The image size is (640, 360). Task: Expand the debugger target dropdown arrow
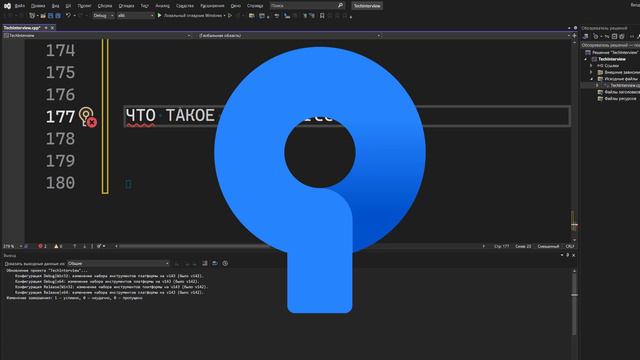click(224, 16)
